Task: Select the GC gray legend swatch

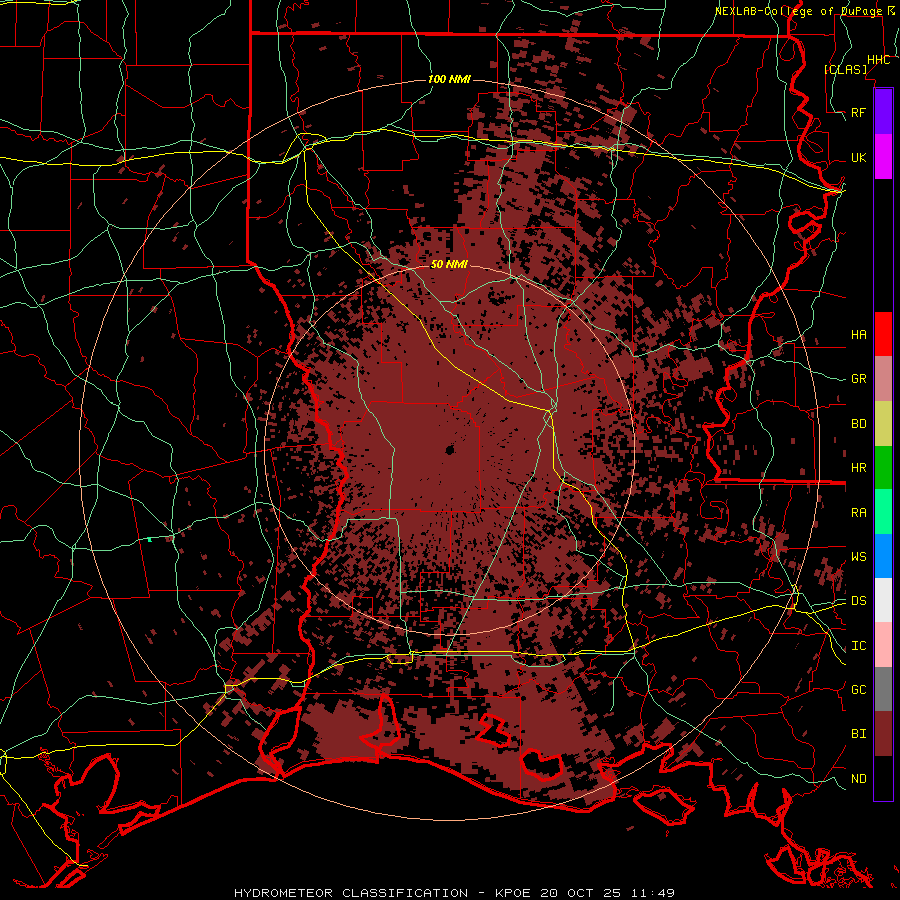Action: [883, 689]
